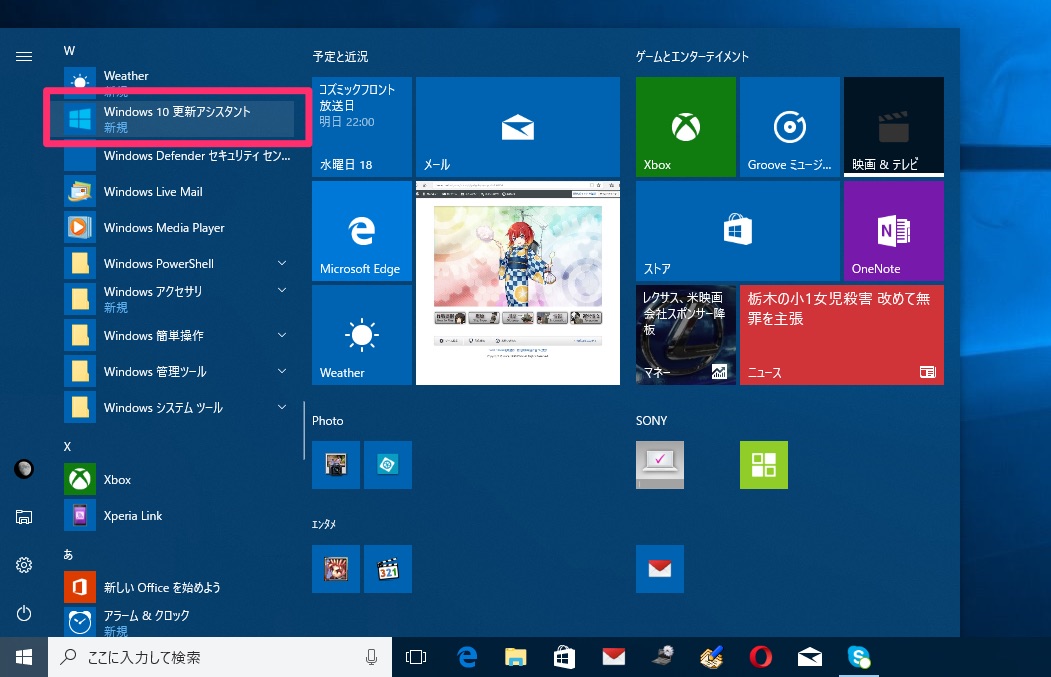Expand the Windows アクセサリ folder chevron
This screenshot has width=1051, height=677.
[x=282, y=291]
